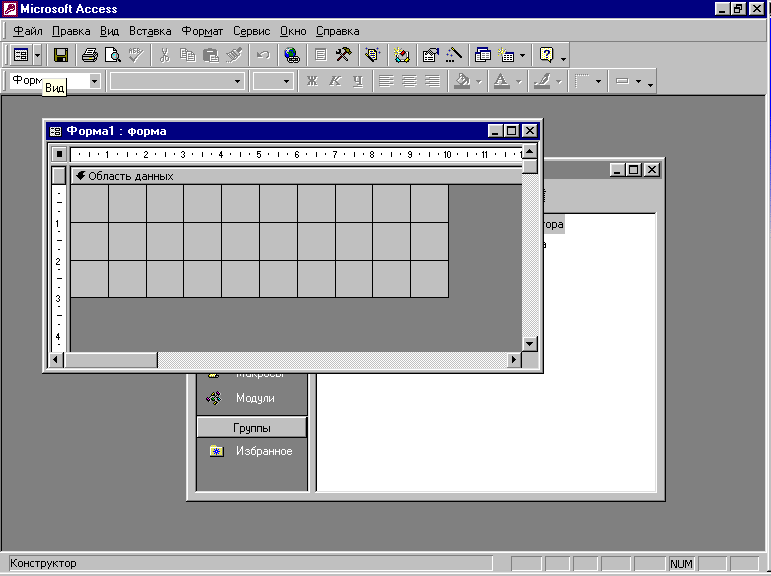Click the New Object icon
Viewport: 771px width, 576px height.
(506, 55)
